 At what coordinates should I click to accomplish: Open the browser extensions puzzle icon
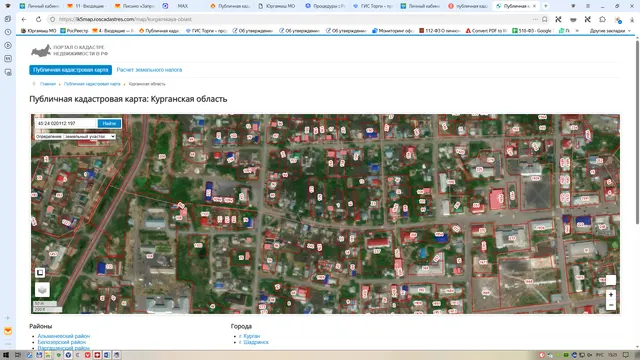click(602, 19)
